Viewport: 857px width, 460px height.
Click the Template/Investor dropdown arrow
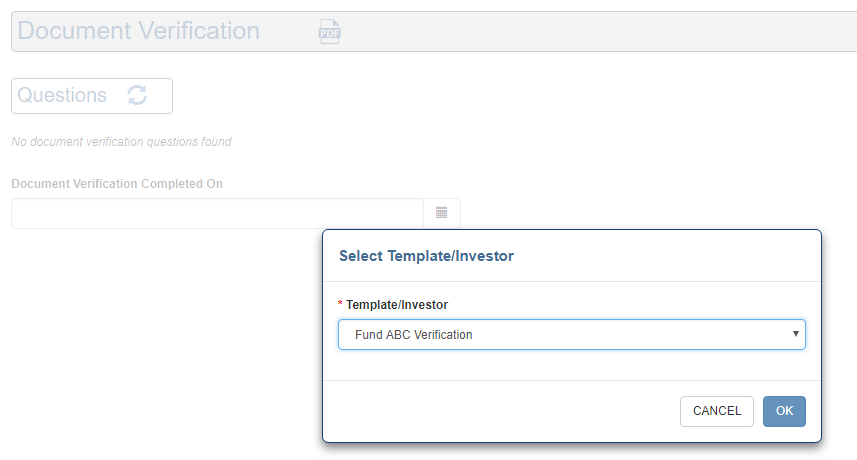[x=796, y=334]
